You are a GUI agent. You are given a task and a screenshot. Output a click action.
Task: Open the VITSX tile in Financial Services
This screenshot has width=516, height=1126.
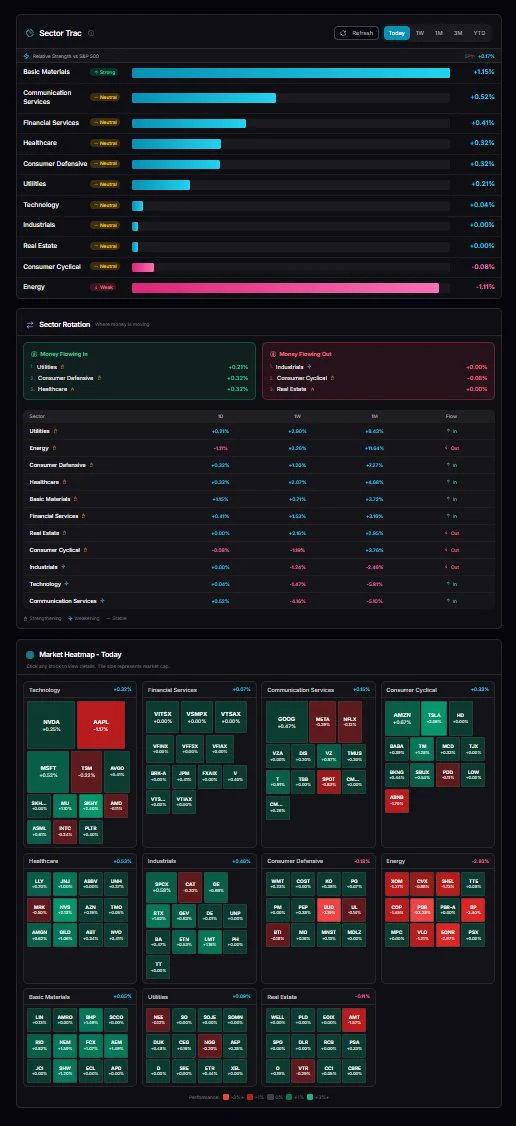163,718
